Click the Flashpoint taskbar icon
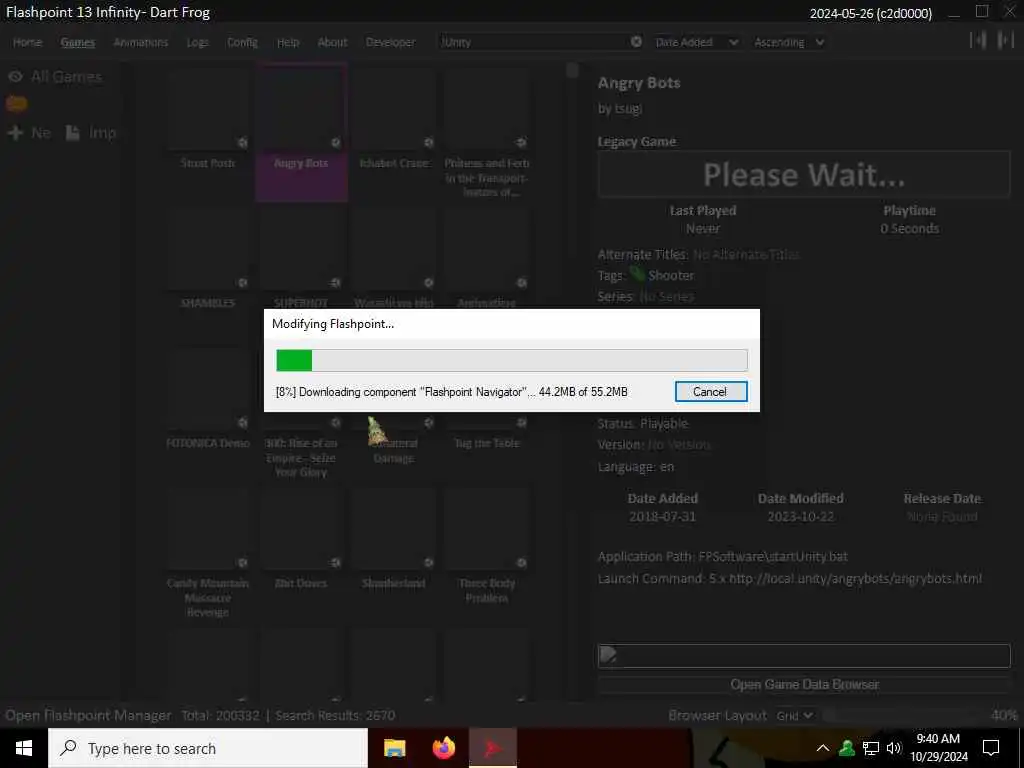 pyautogui.click(x=493, y=748)
